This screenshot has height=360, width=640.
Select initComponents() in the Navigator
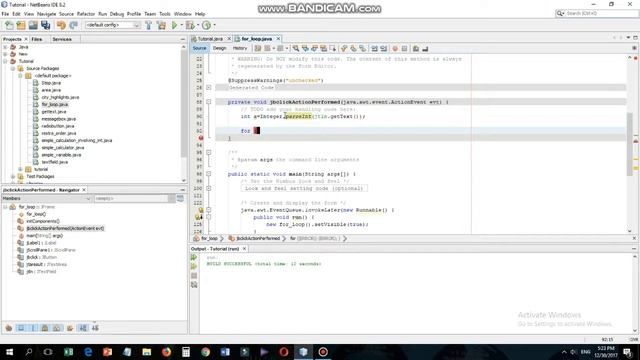point(43,221)
